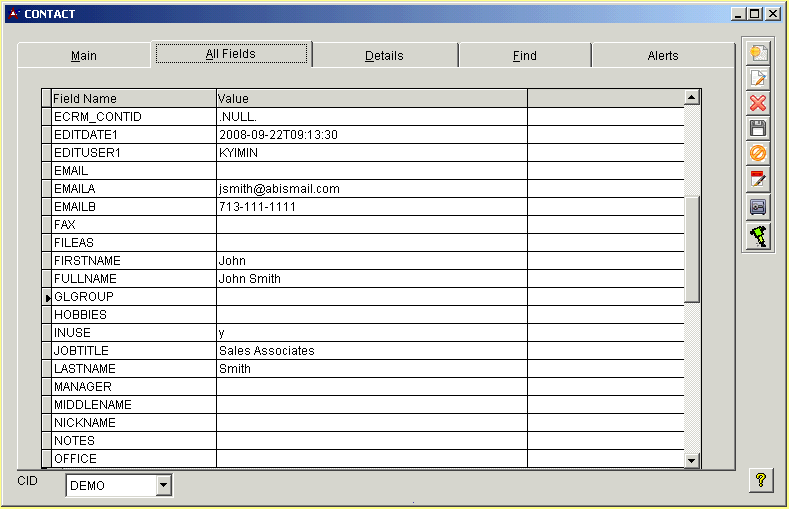Click the green pushpin icon
The width and height of the screenshot is (789, 509).
[758, 236]
